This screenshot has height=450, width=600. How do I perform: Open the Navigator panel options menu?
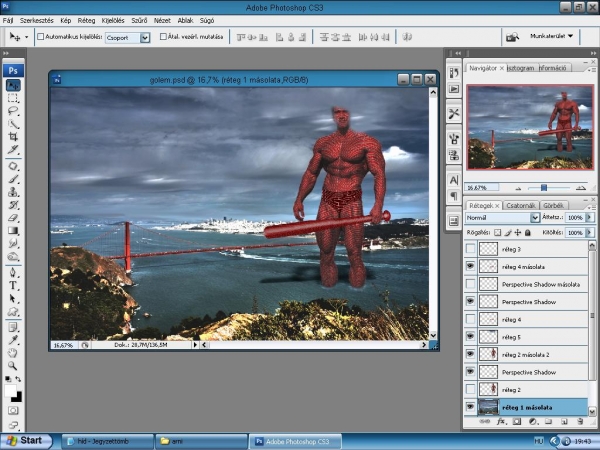coord(592,70)
